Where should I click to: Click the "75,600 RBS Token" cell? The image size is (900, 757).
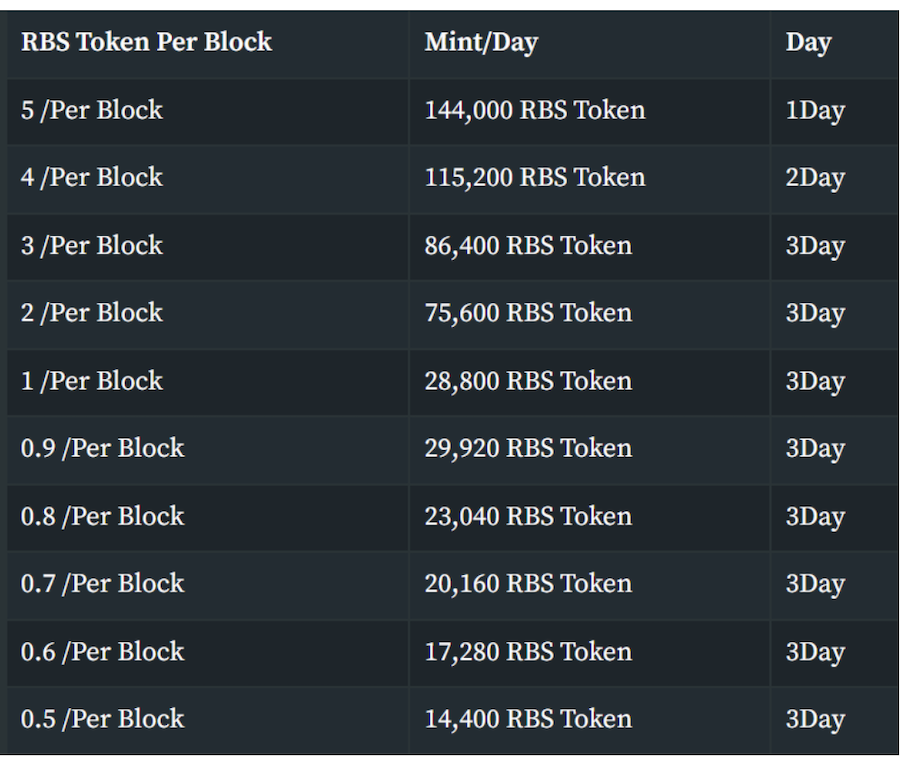[528, 313]
